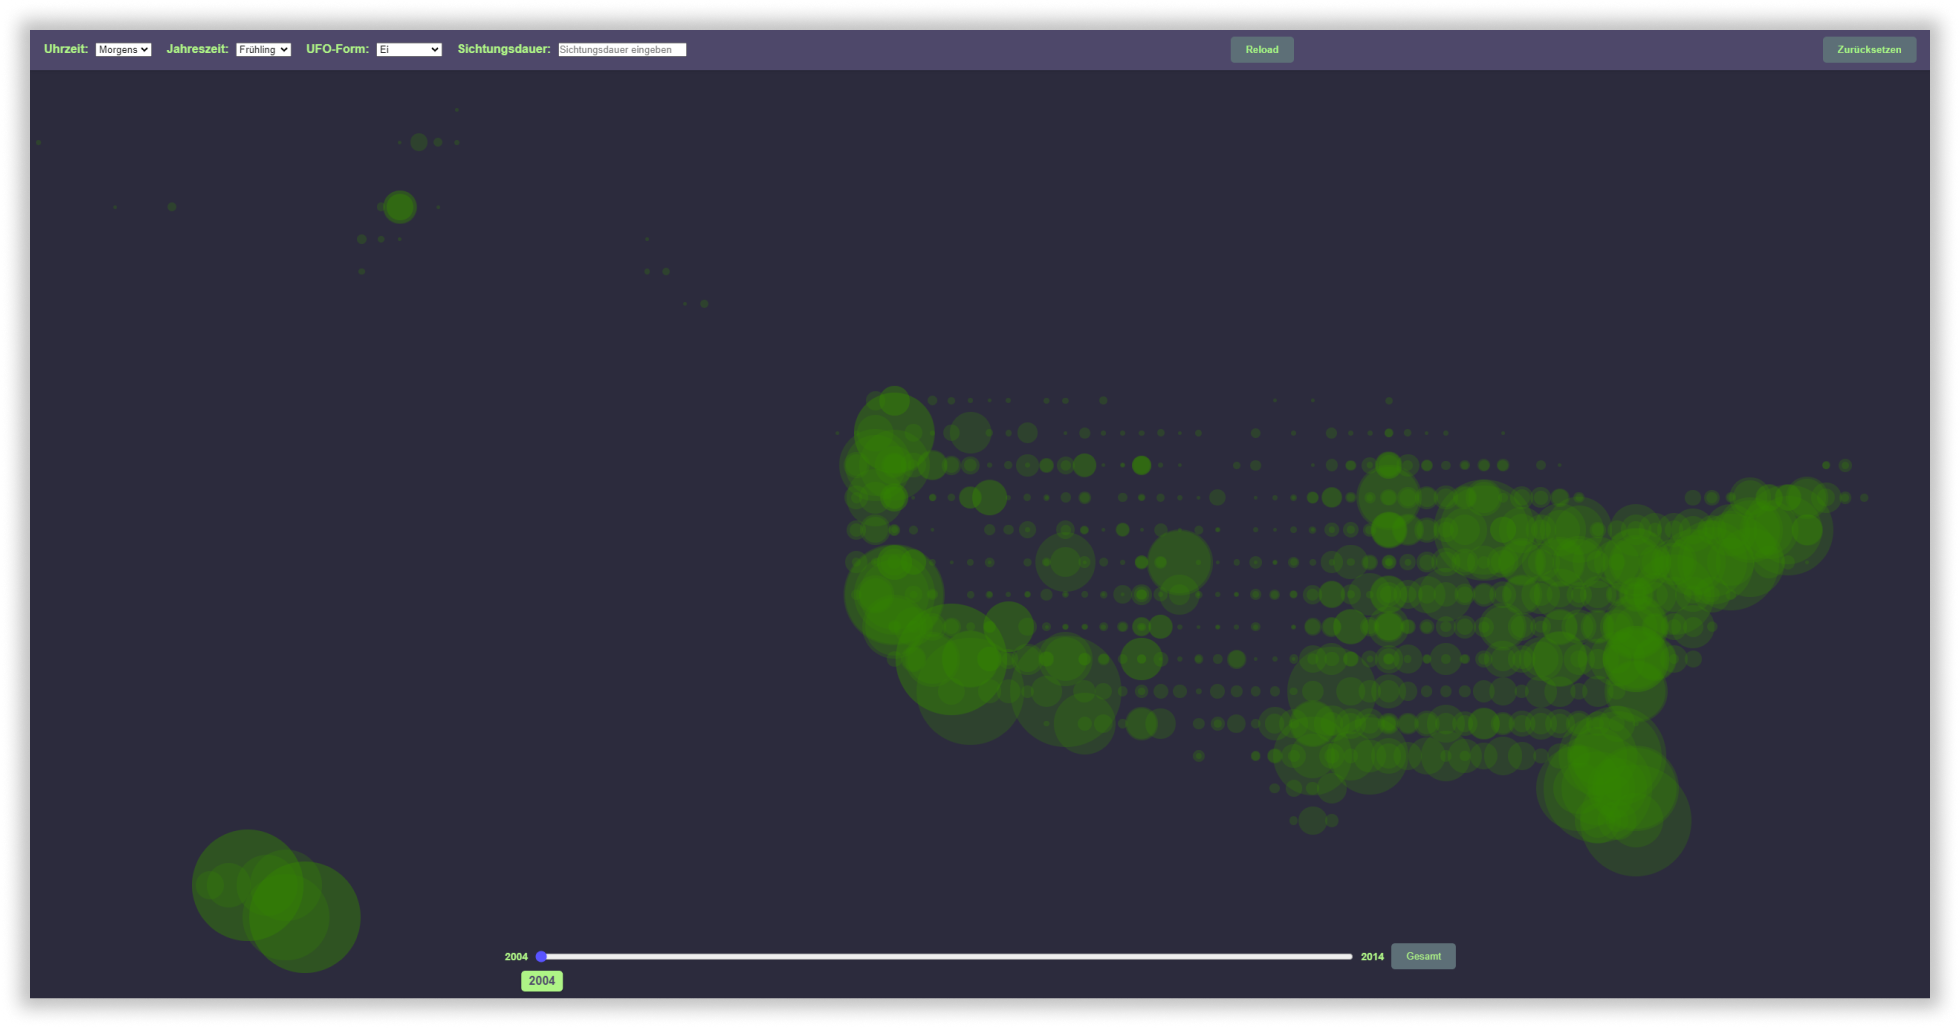Click the large bubble cluster in the Pacific Northwest
The height and width of the screenshot is (1029, 1960).
pos(893,435)
